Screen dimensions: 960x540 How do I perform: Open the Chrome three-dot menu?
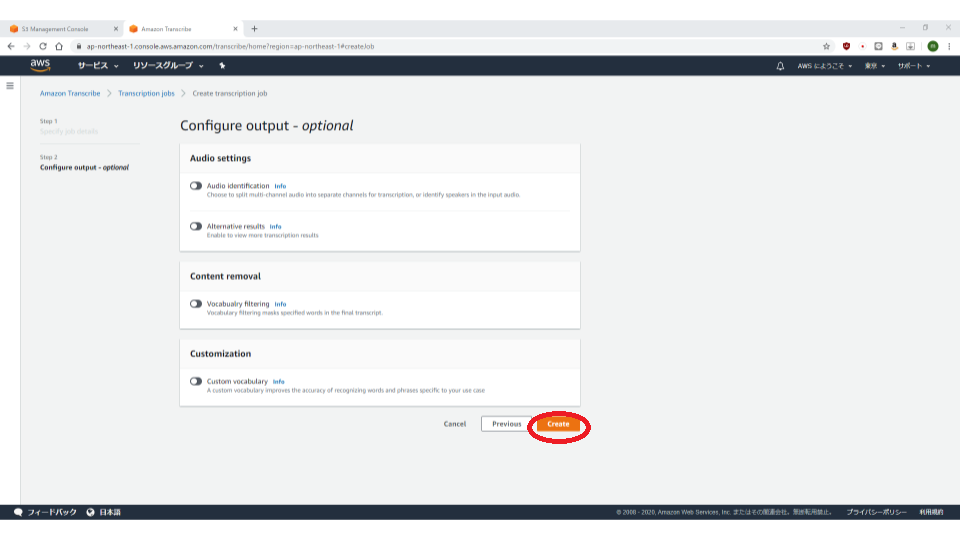(950, 47)
